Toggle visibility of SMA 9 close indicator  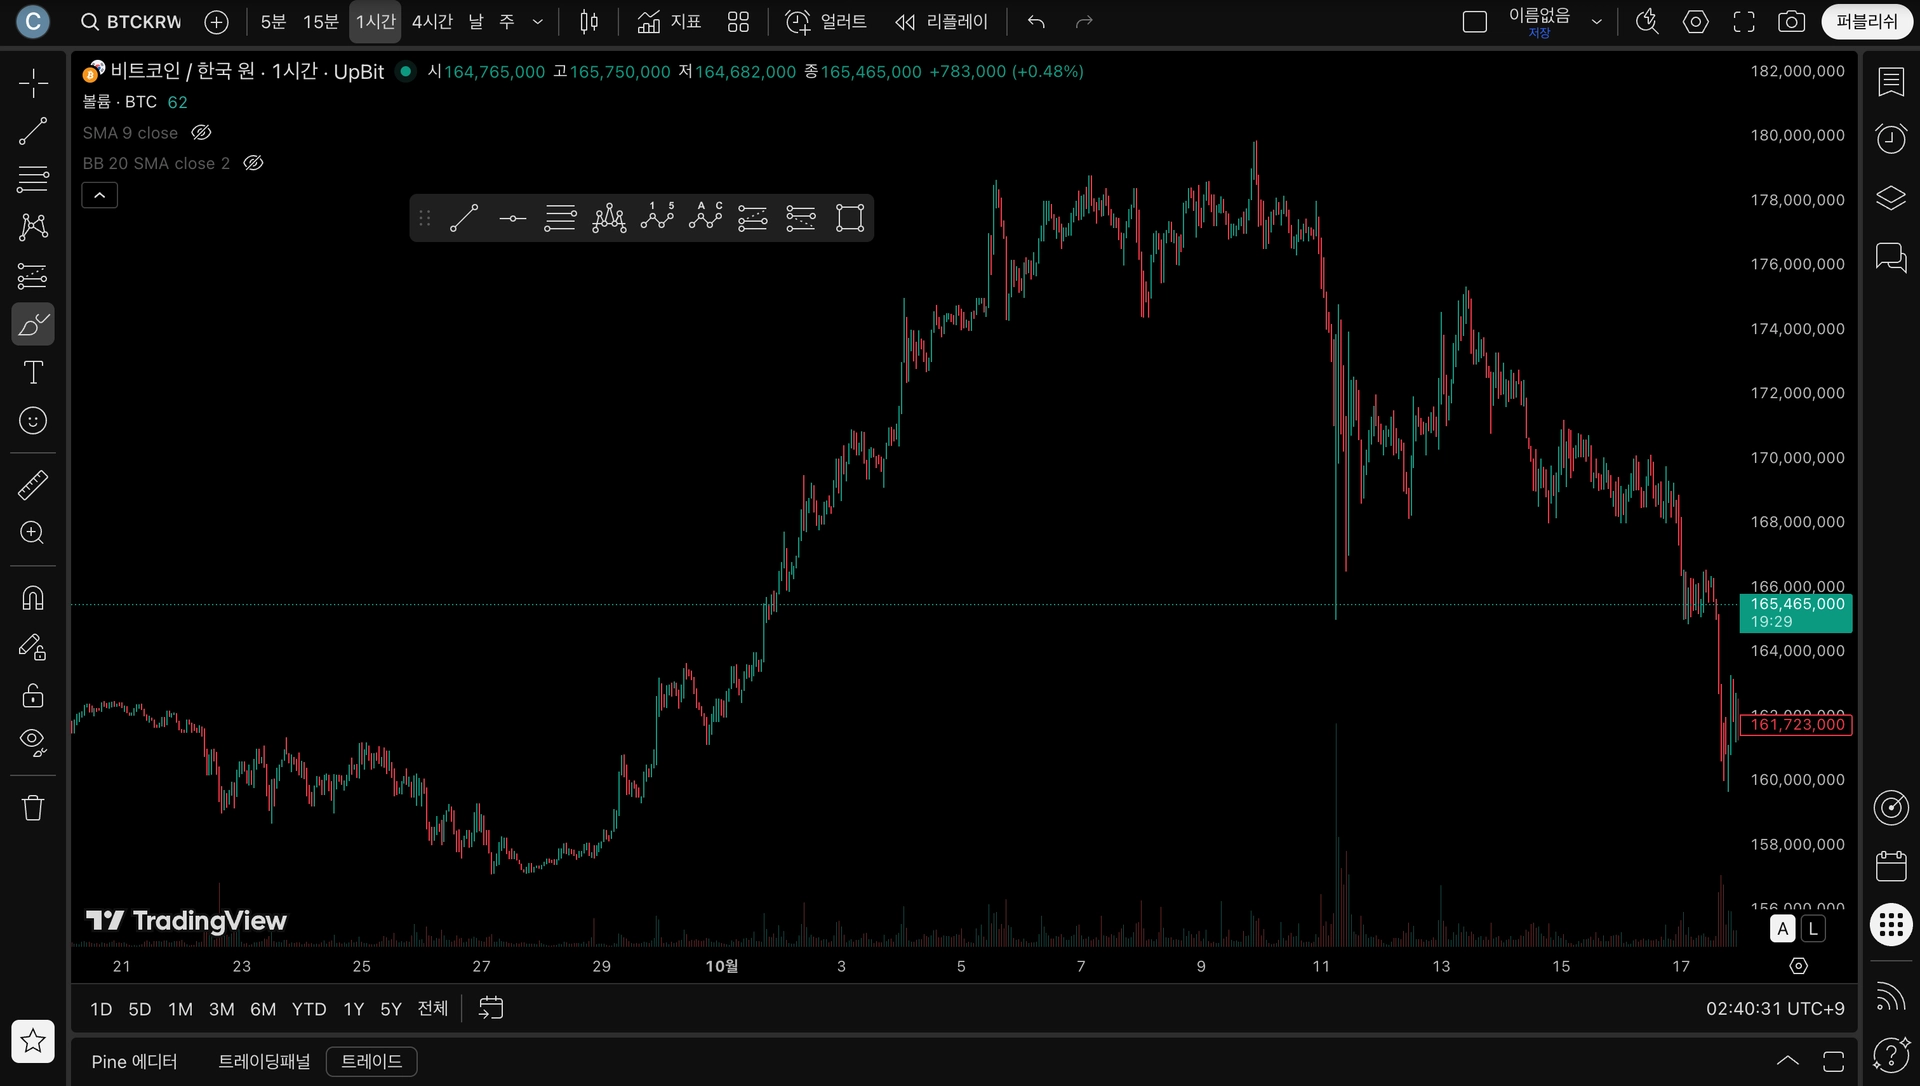coord(201,133)
